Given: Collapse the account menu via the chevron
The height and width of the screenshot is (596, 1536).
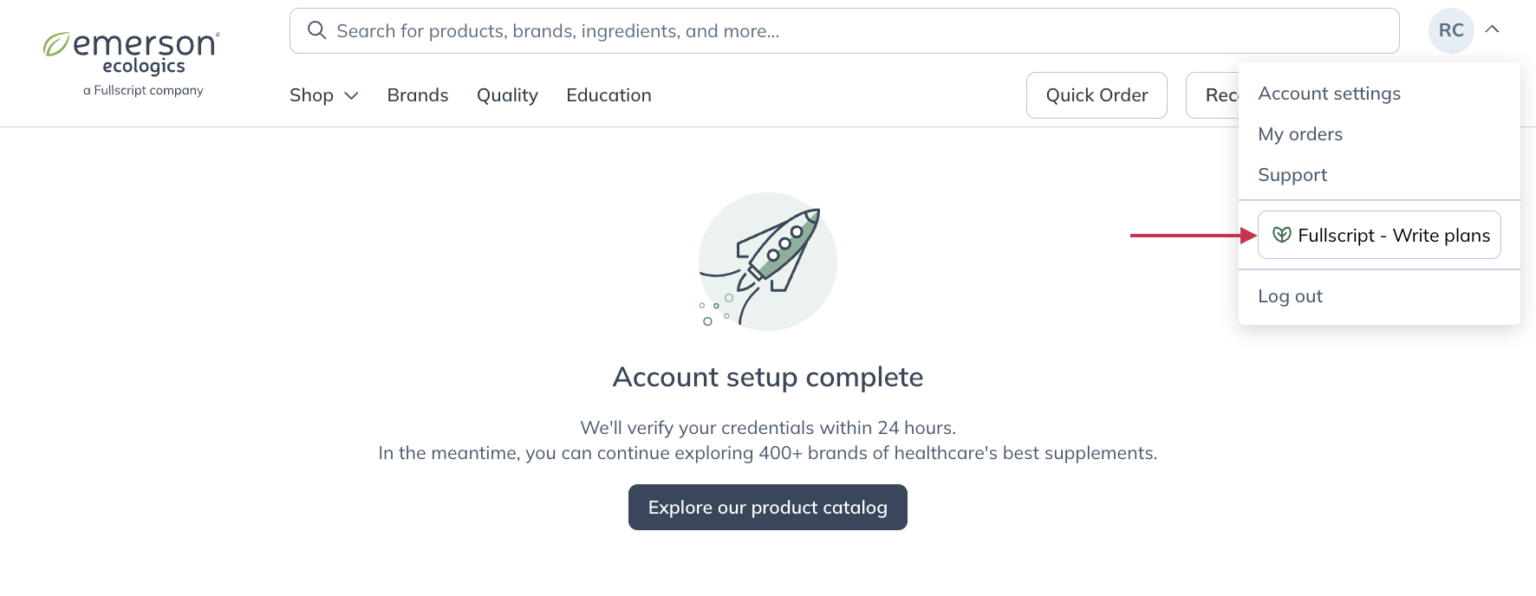Looking at the screenshot, I should point(1492,29).
